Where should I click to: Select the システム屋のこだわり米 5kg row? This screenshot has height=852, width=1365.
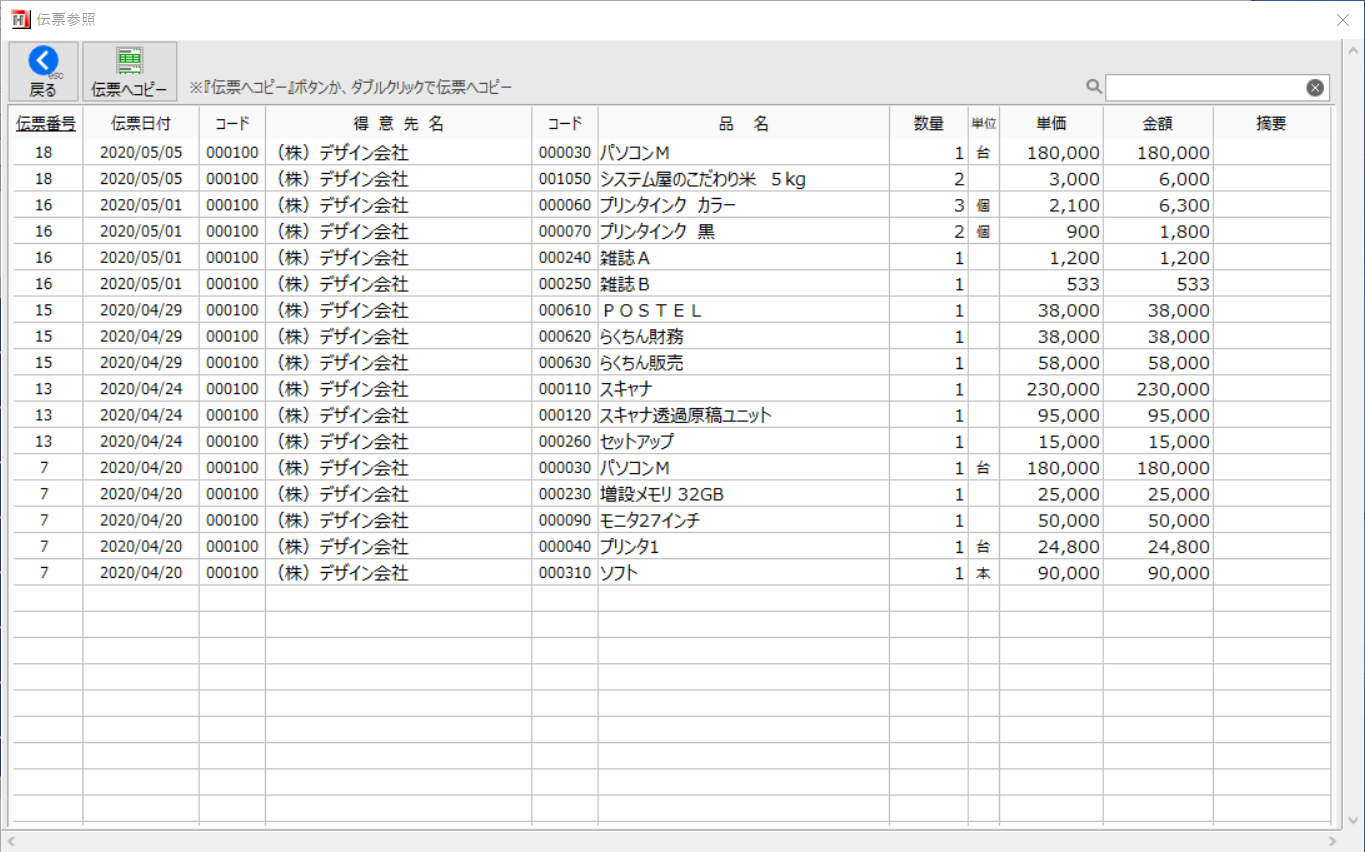click(702, 180)
